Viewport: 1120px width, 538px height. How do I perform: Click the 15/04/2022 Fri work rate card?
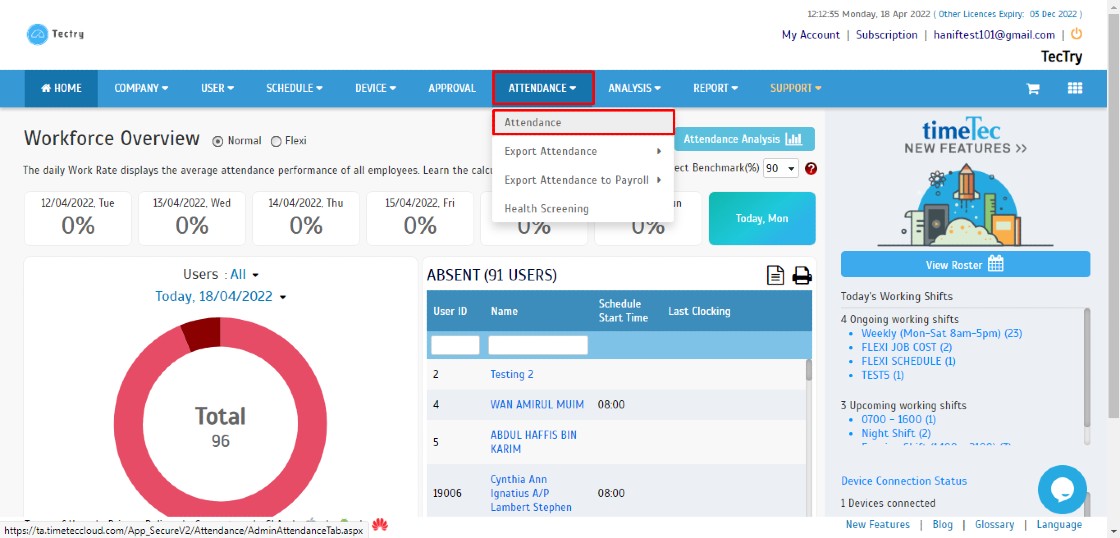click(x=420, y=219)
